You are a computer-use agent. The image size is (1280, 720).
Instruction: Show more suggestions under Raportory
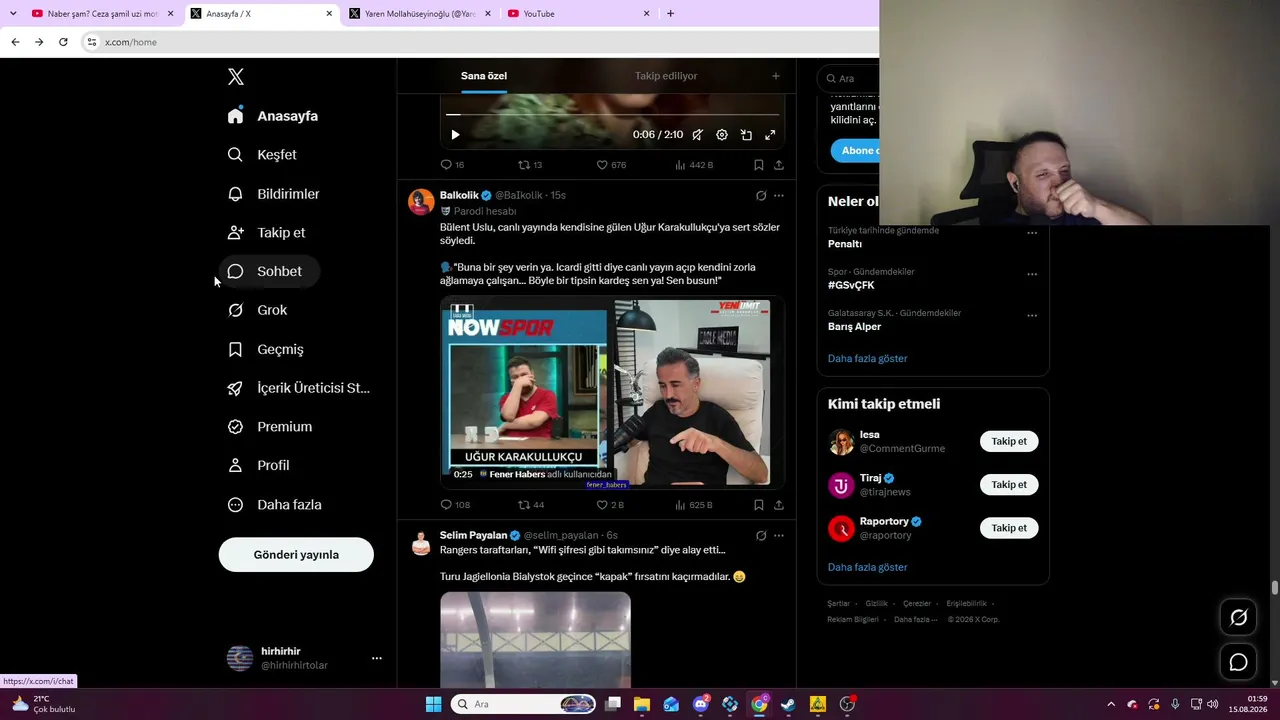[x=867, y=567]
